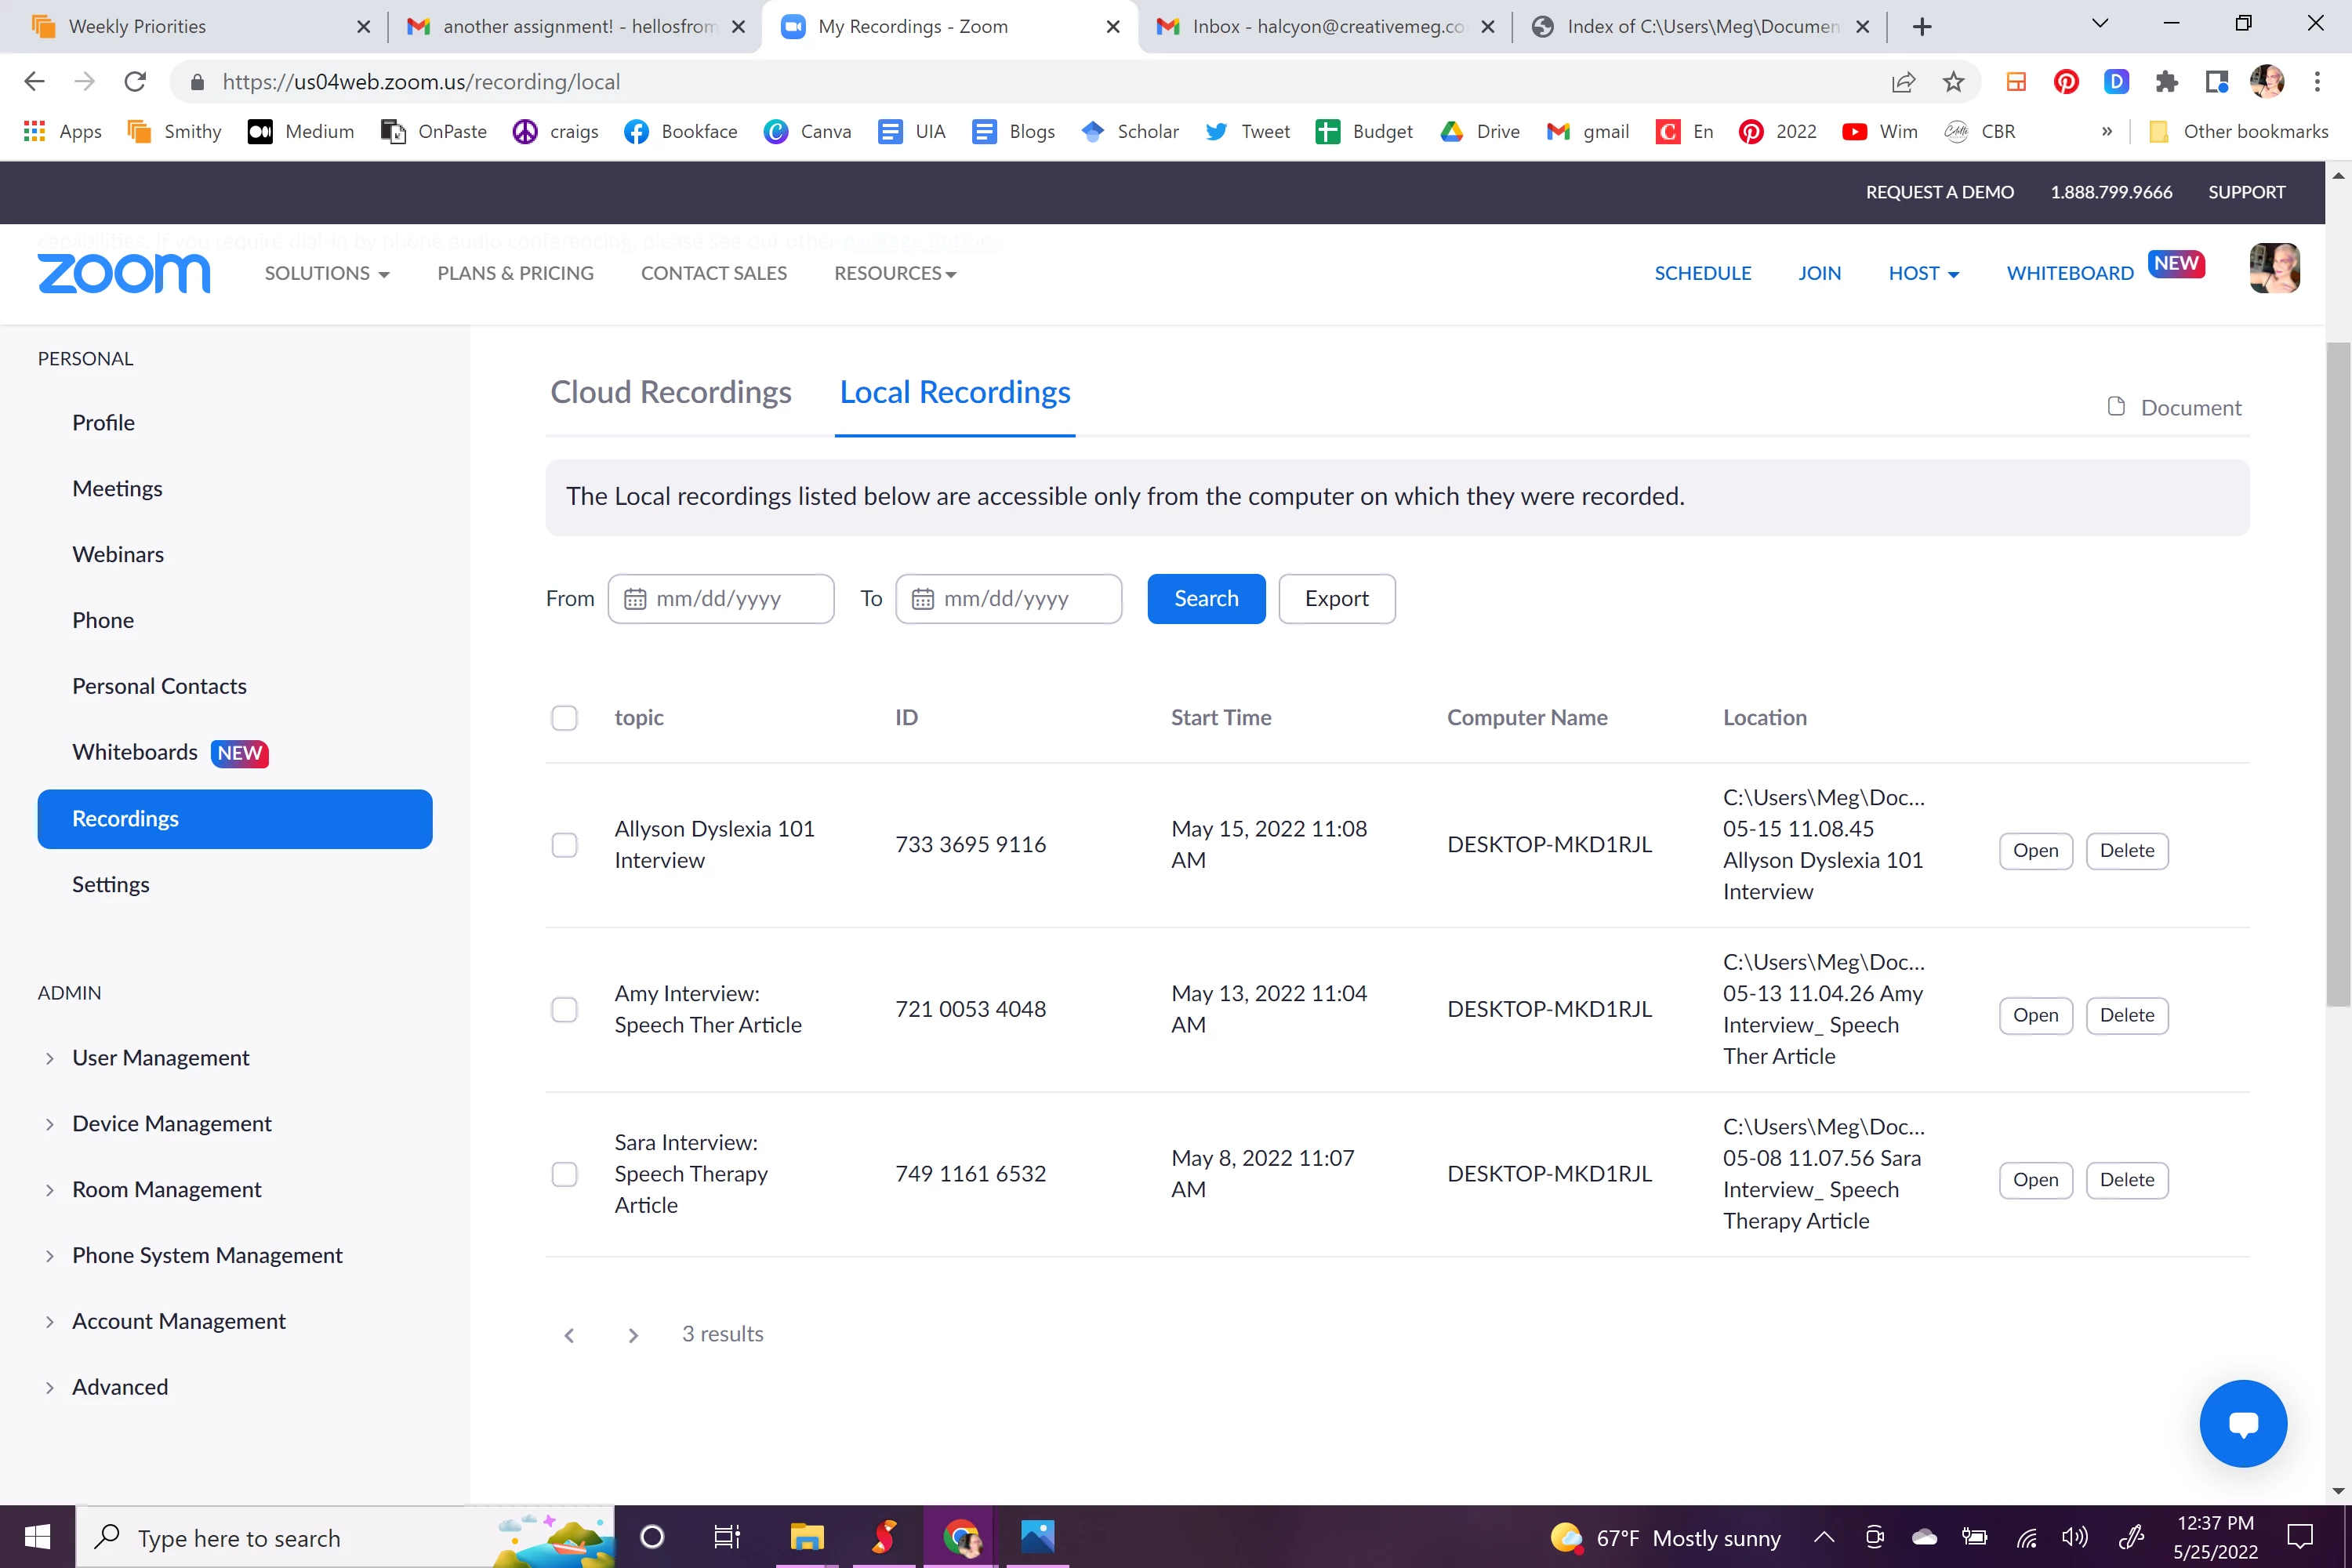Open Settings in the sidebar
This screenshot has width=2352, height=1568.
110,884
